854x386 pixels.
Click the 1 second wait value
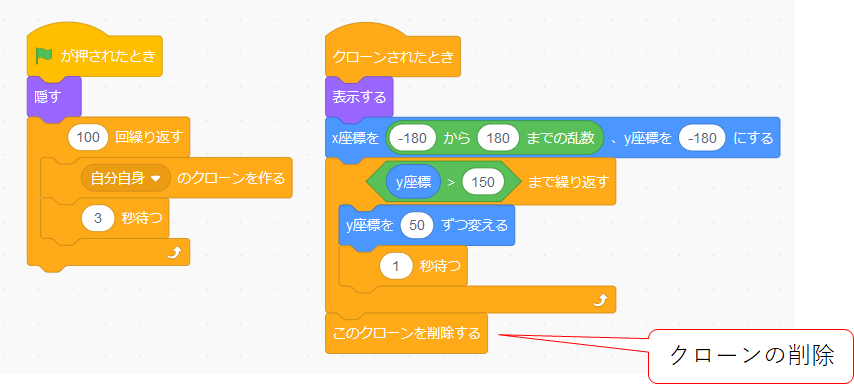coord(396,266)
